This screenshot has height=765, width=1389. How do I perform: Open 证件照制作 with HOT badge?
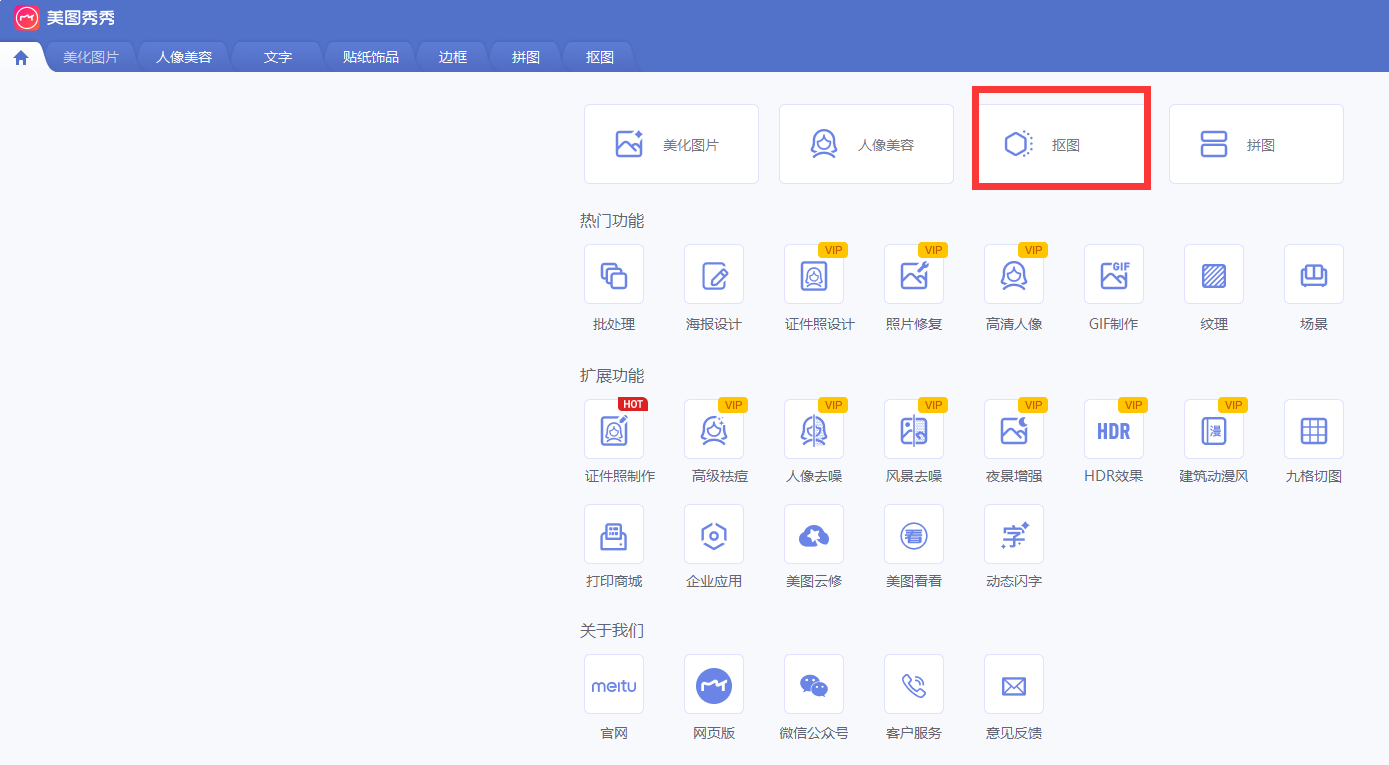tap(613, 430)
